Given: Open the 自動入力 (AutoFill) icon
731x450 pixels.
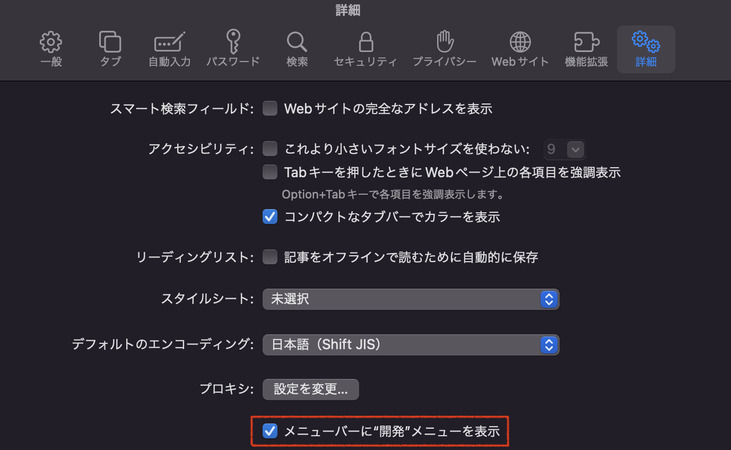Looking at the screenshot, I should pyautogui.click(x=169, y=49).
